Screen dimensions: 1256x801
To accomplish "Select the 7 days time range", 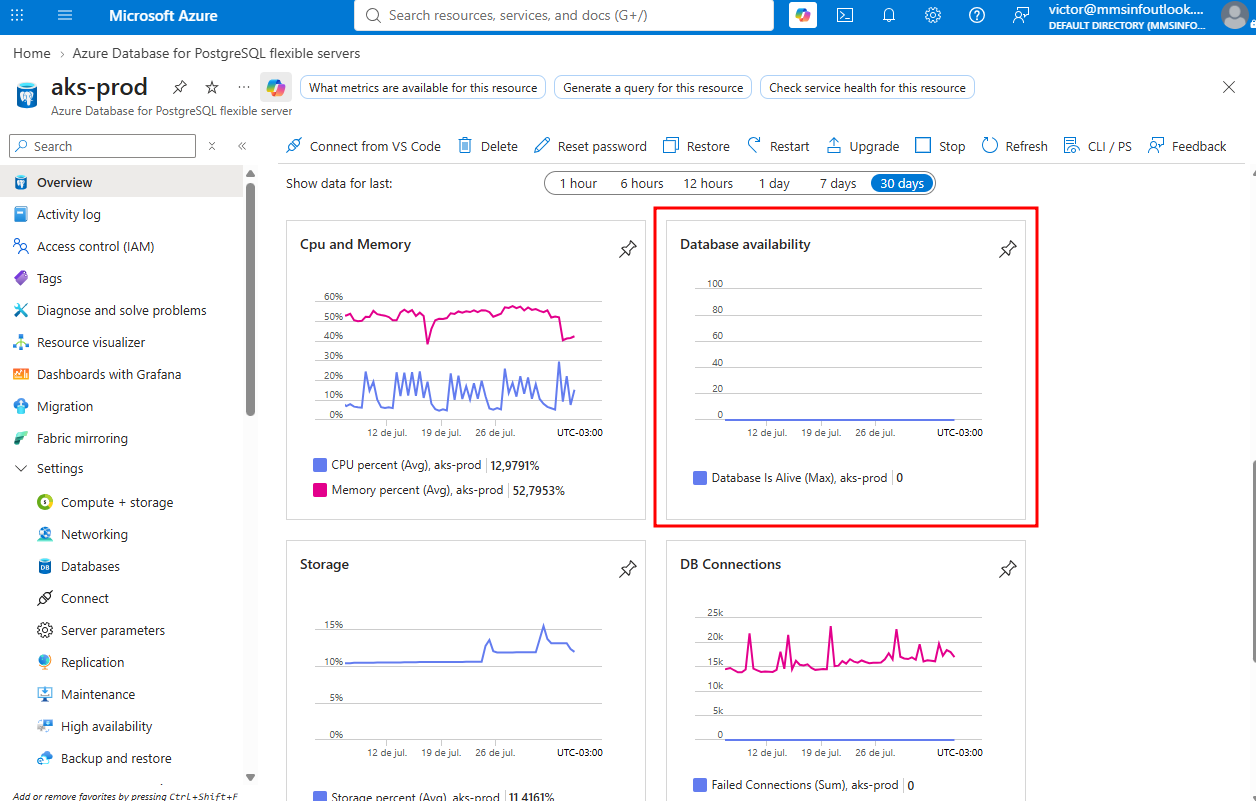I will pos(838,183).
